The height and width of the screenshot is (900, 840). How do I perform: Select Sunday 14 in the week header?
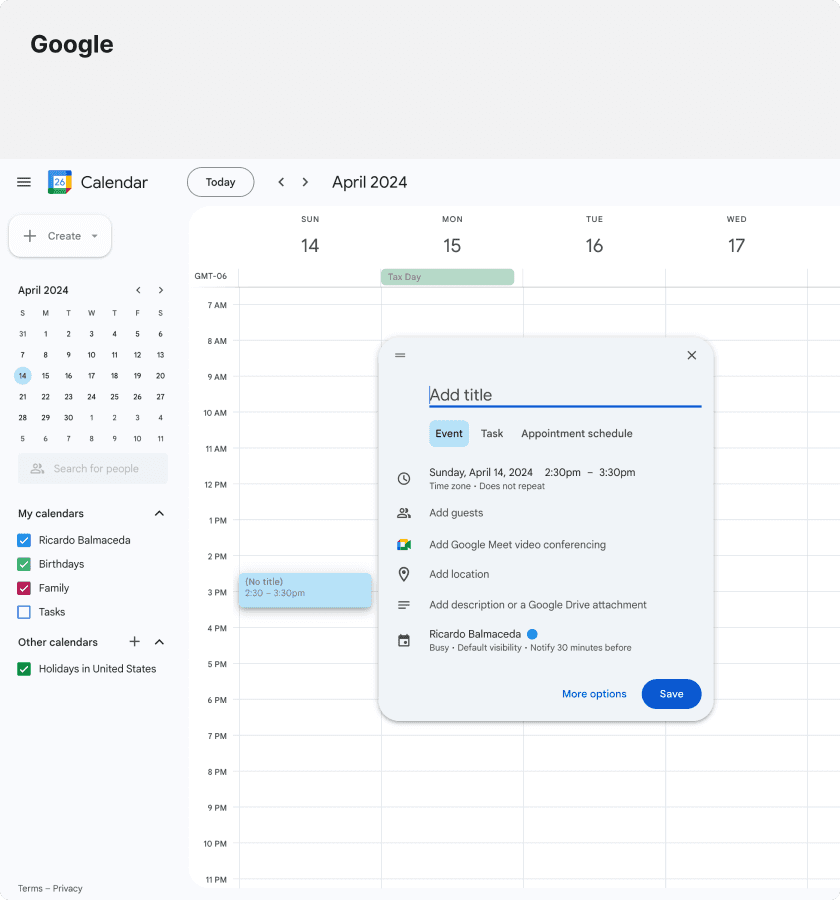click(x=310, y=246)
